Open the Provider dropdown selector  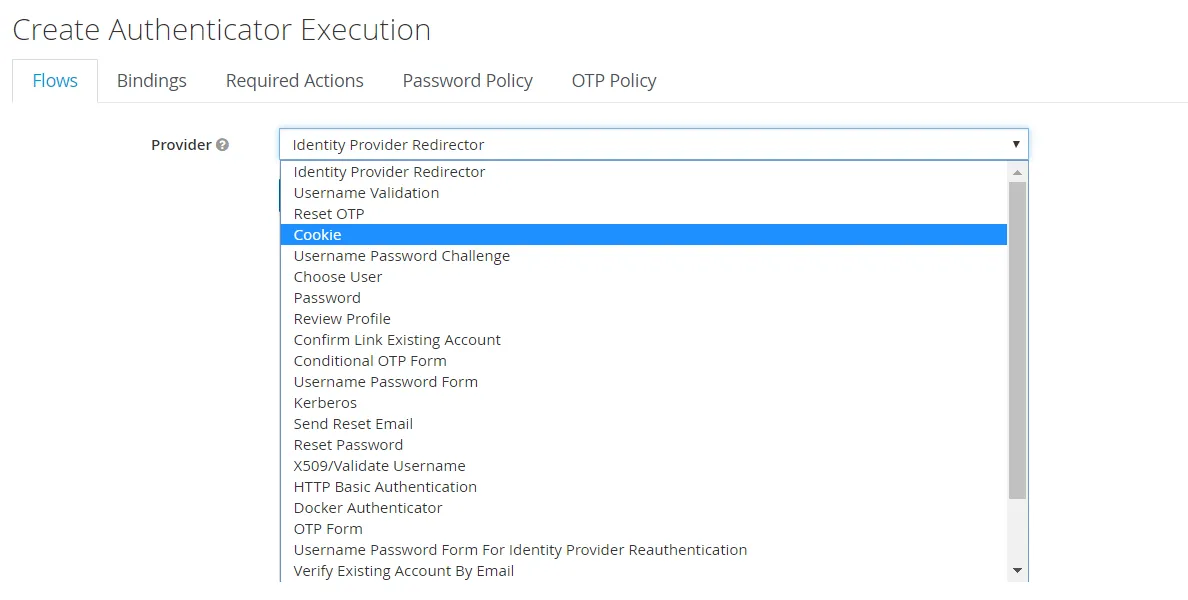(653, 145)
